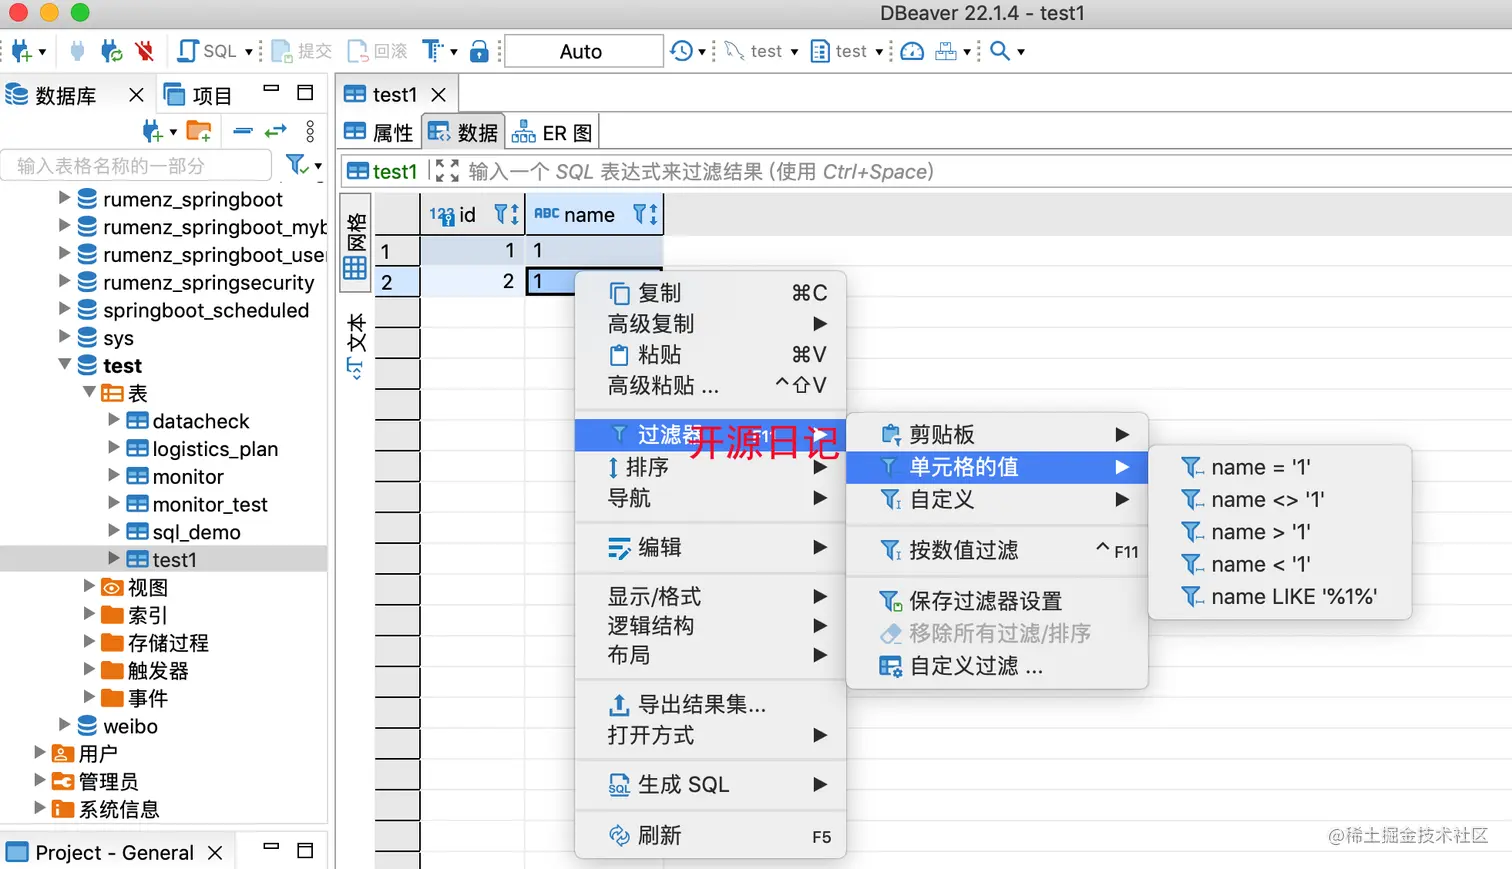Click the 回滚 rollback button
The height and width of the screenshot is (869, 1512).
click(x=378, y=51)
